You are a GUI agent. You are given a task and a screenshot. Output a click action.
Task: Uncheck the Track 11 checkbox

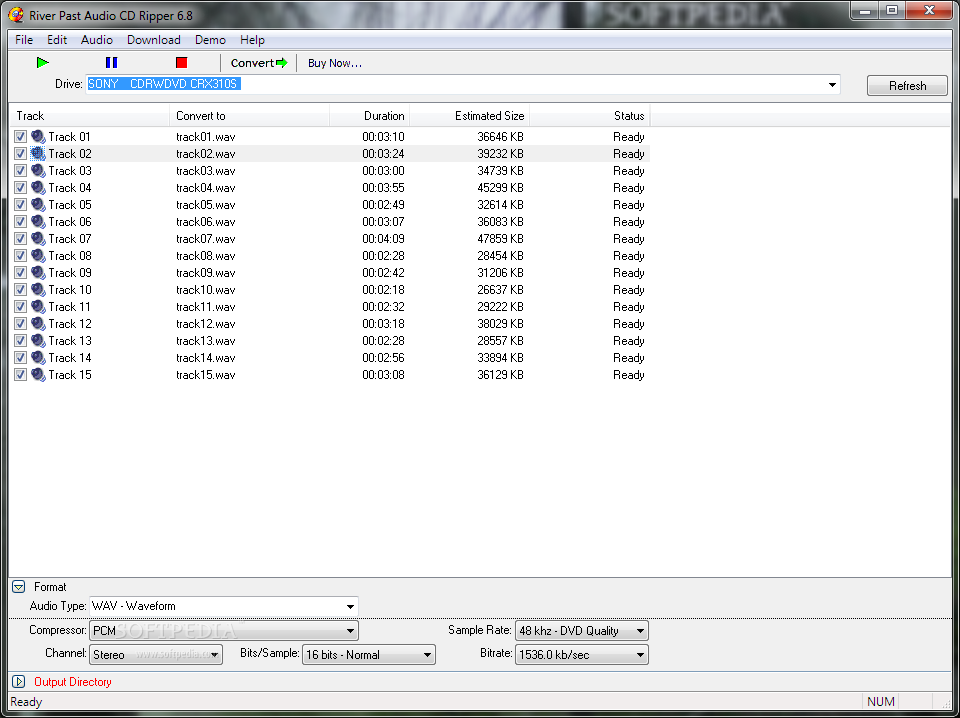[x=20, y=307]
